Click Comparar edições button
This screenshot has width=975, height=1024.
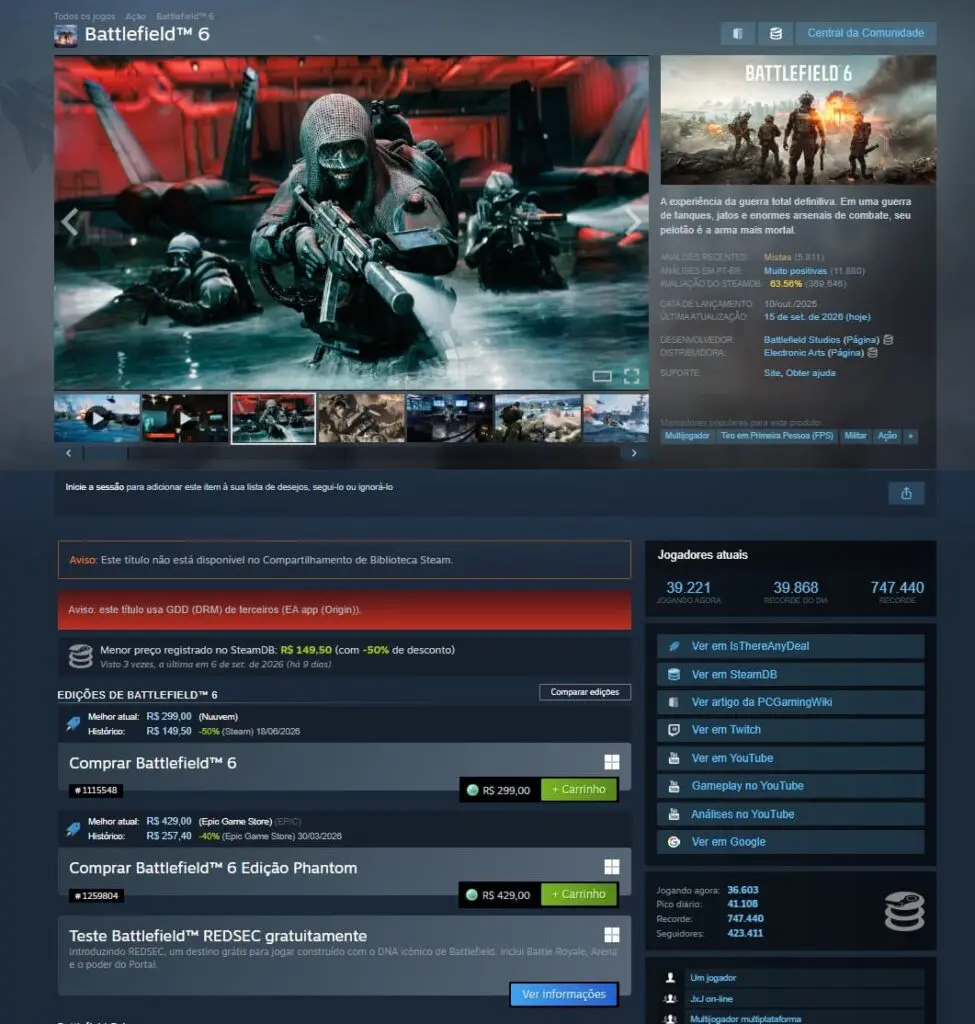(x=584, y=692)
